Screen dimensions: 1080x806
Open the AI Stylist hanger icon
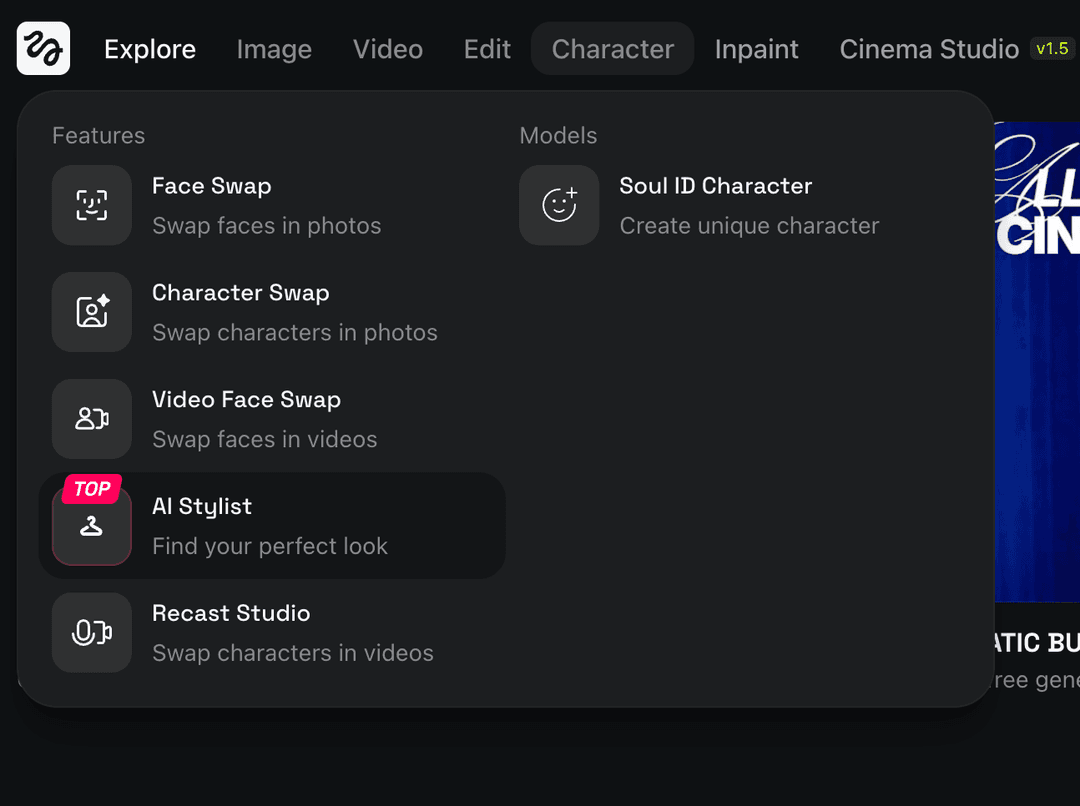(x=91, y=525)
